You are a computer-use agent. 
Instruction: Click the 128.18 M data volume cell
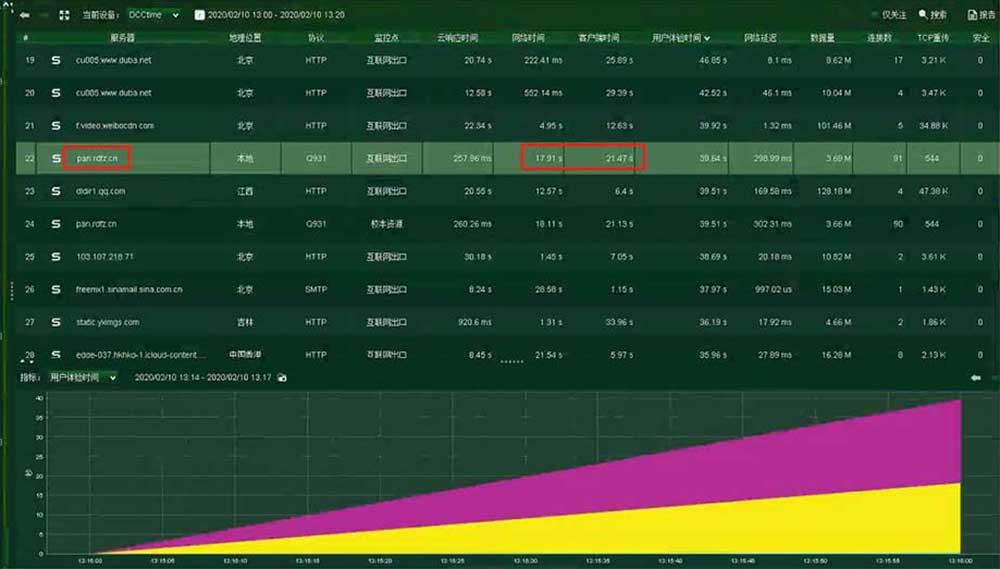834,191
